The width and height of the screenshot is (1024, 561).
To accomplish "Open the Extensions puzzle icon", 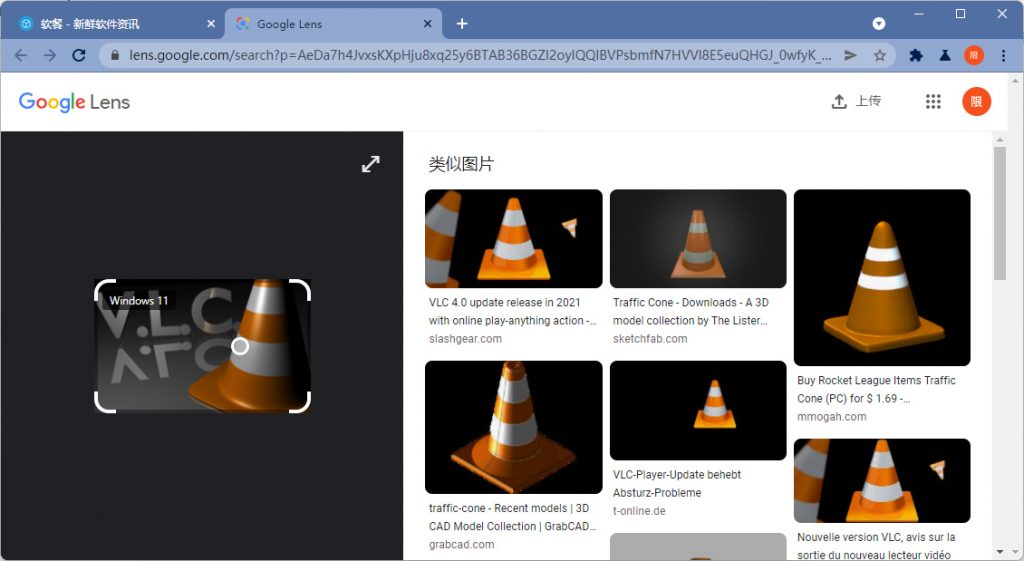I will (915, 56).
